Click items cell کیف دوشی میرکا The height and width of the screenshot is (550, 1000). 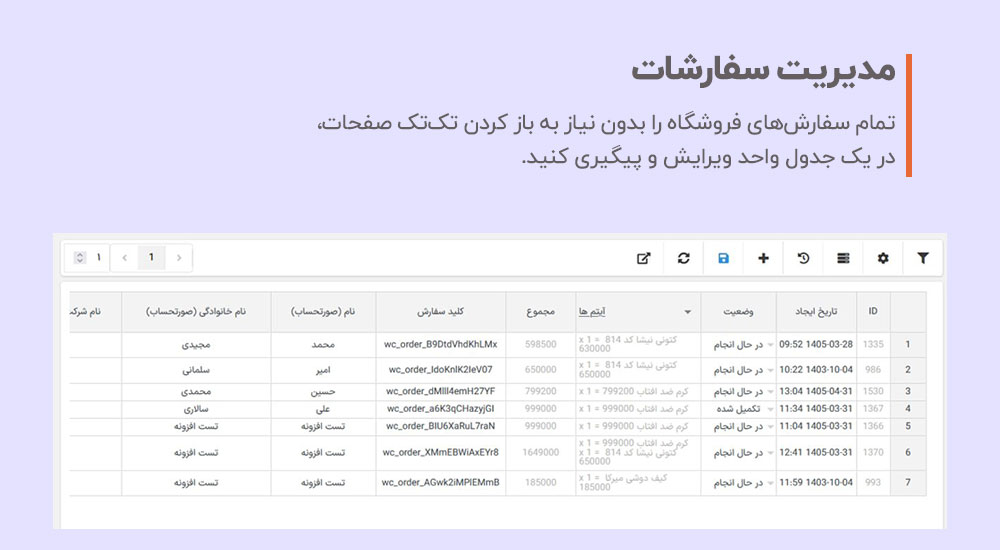point(638,483)
